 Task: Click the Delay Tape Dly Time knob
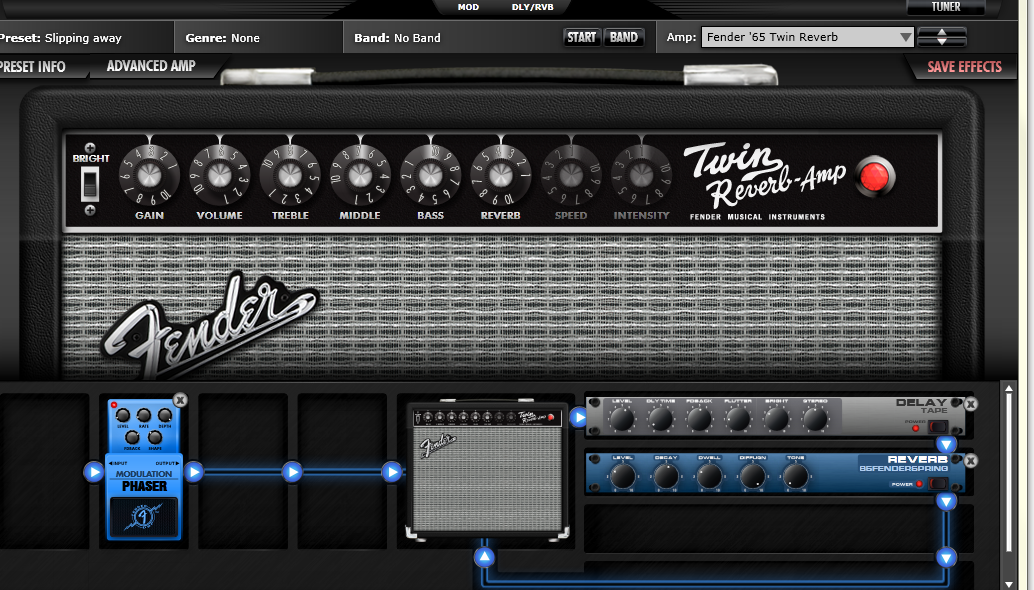point(661,419)
